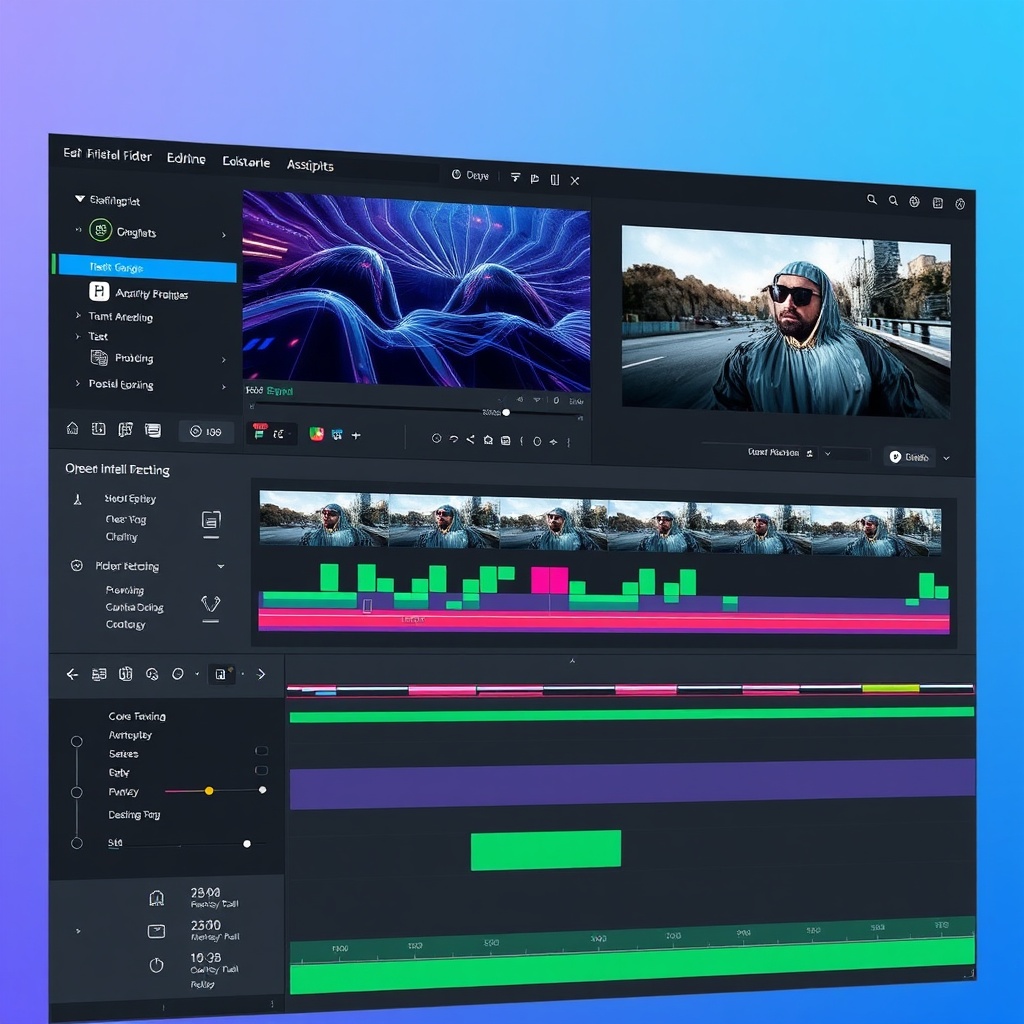Select the radio circle beside Std
The height and width of the screenshot is (1024, 1024).
click(x=76, y=843)
